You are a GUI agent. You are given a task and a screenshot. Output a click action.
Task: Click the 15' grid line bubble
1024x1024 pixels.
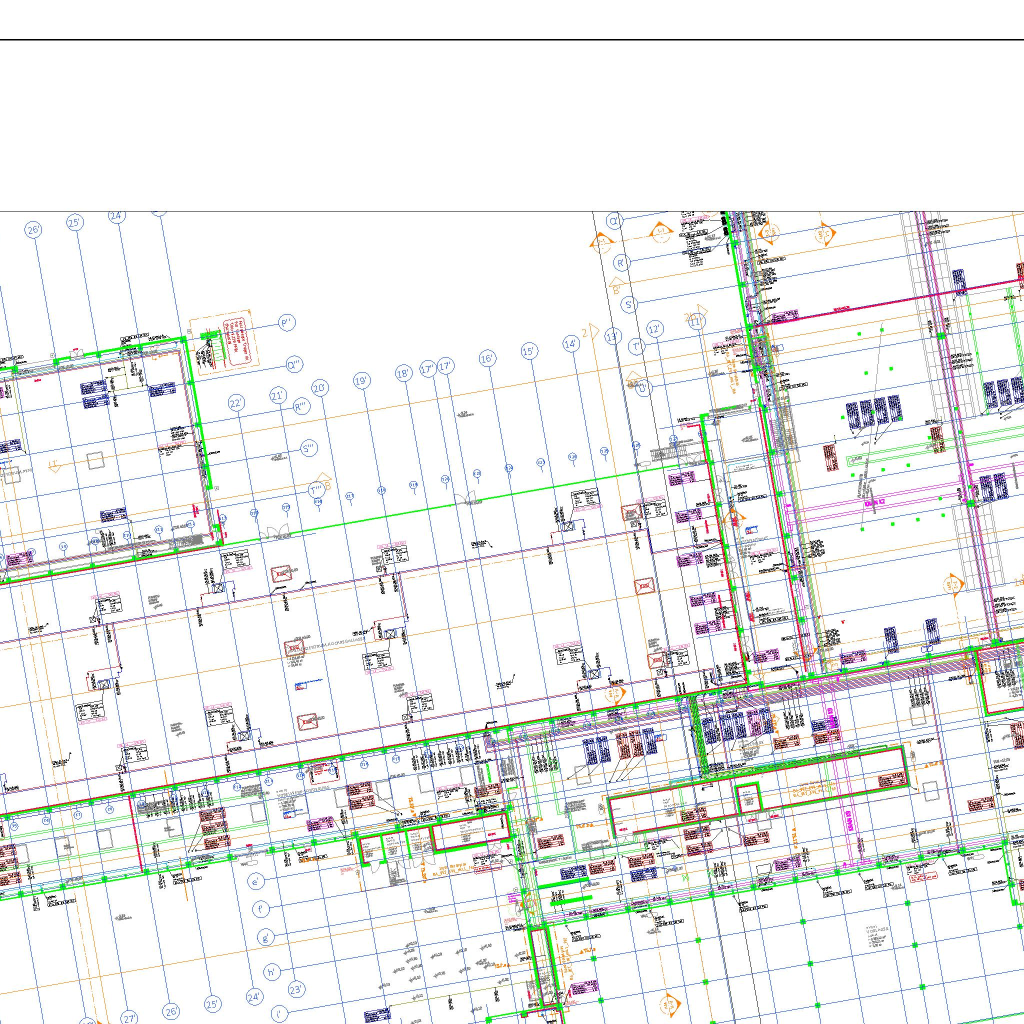click(529, 351)
